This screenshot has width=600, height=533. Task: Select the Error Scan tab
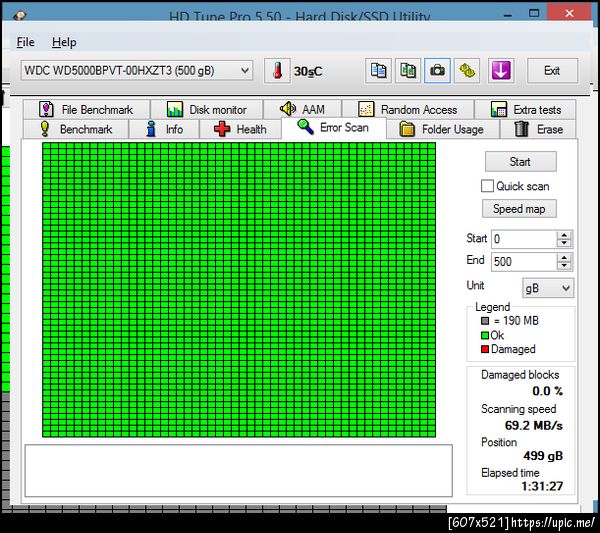[334, 128]
